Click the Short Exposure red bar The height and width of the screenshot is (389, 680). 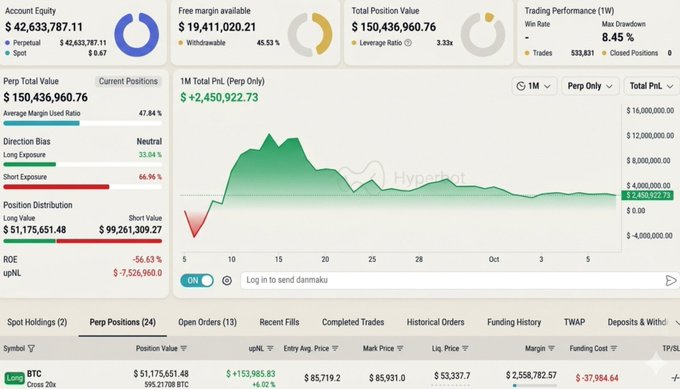point(56,187)
